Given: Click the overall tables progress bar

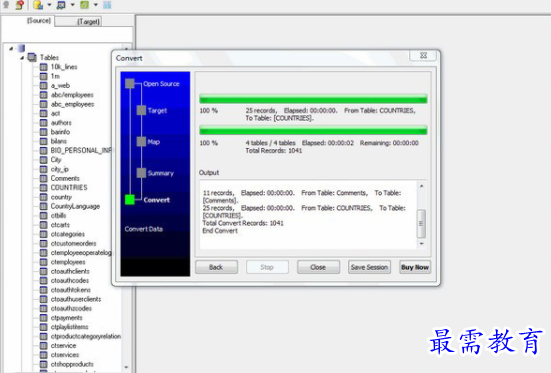Looking at the screenshot, I should [x=313, y=130].
